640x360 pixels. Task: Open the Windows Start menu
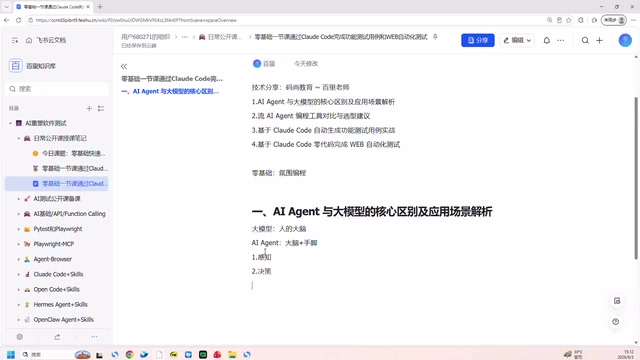[x=11, y=354]
